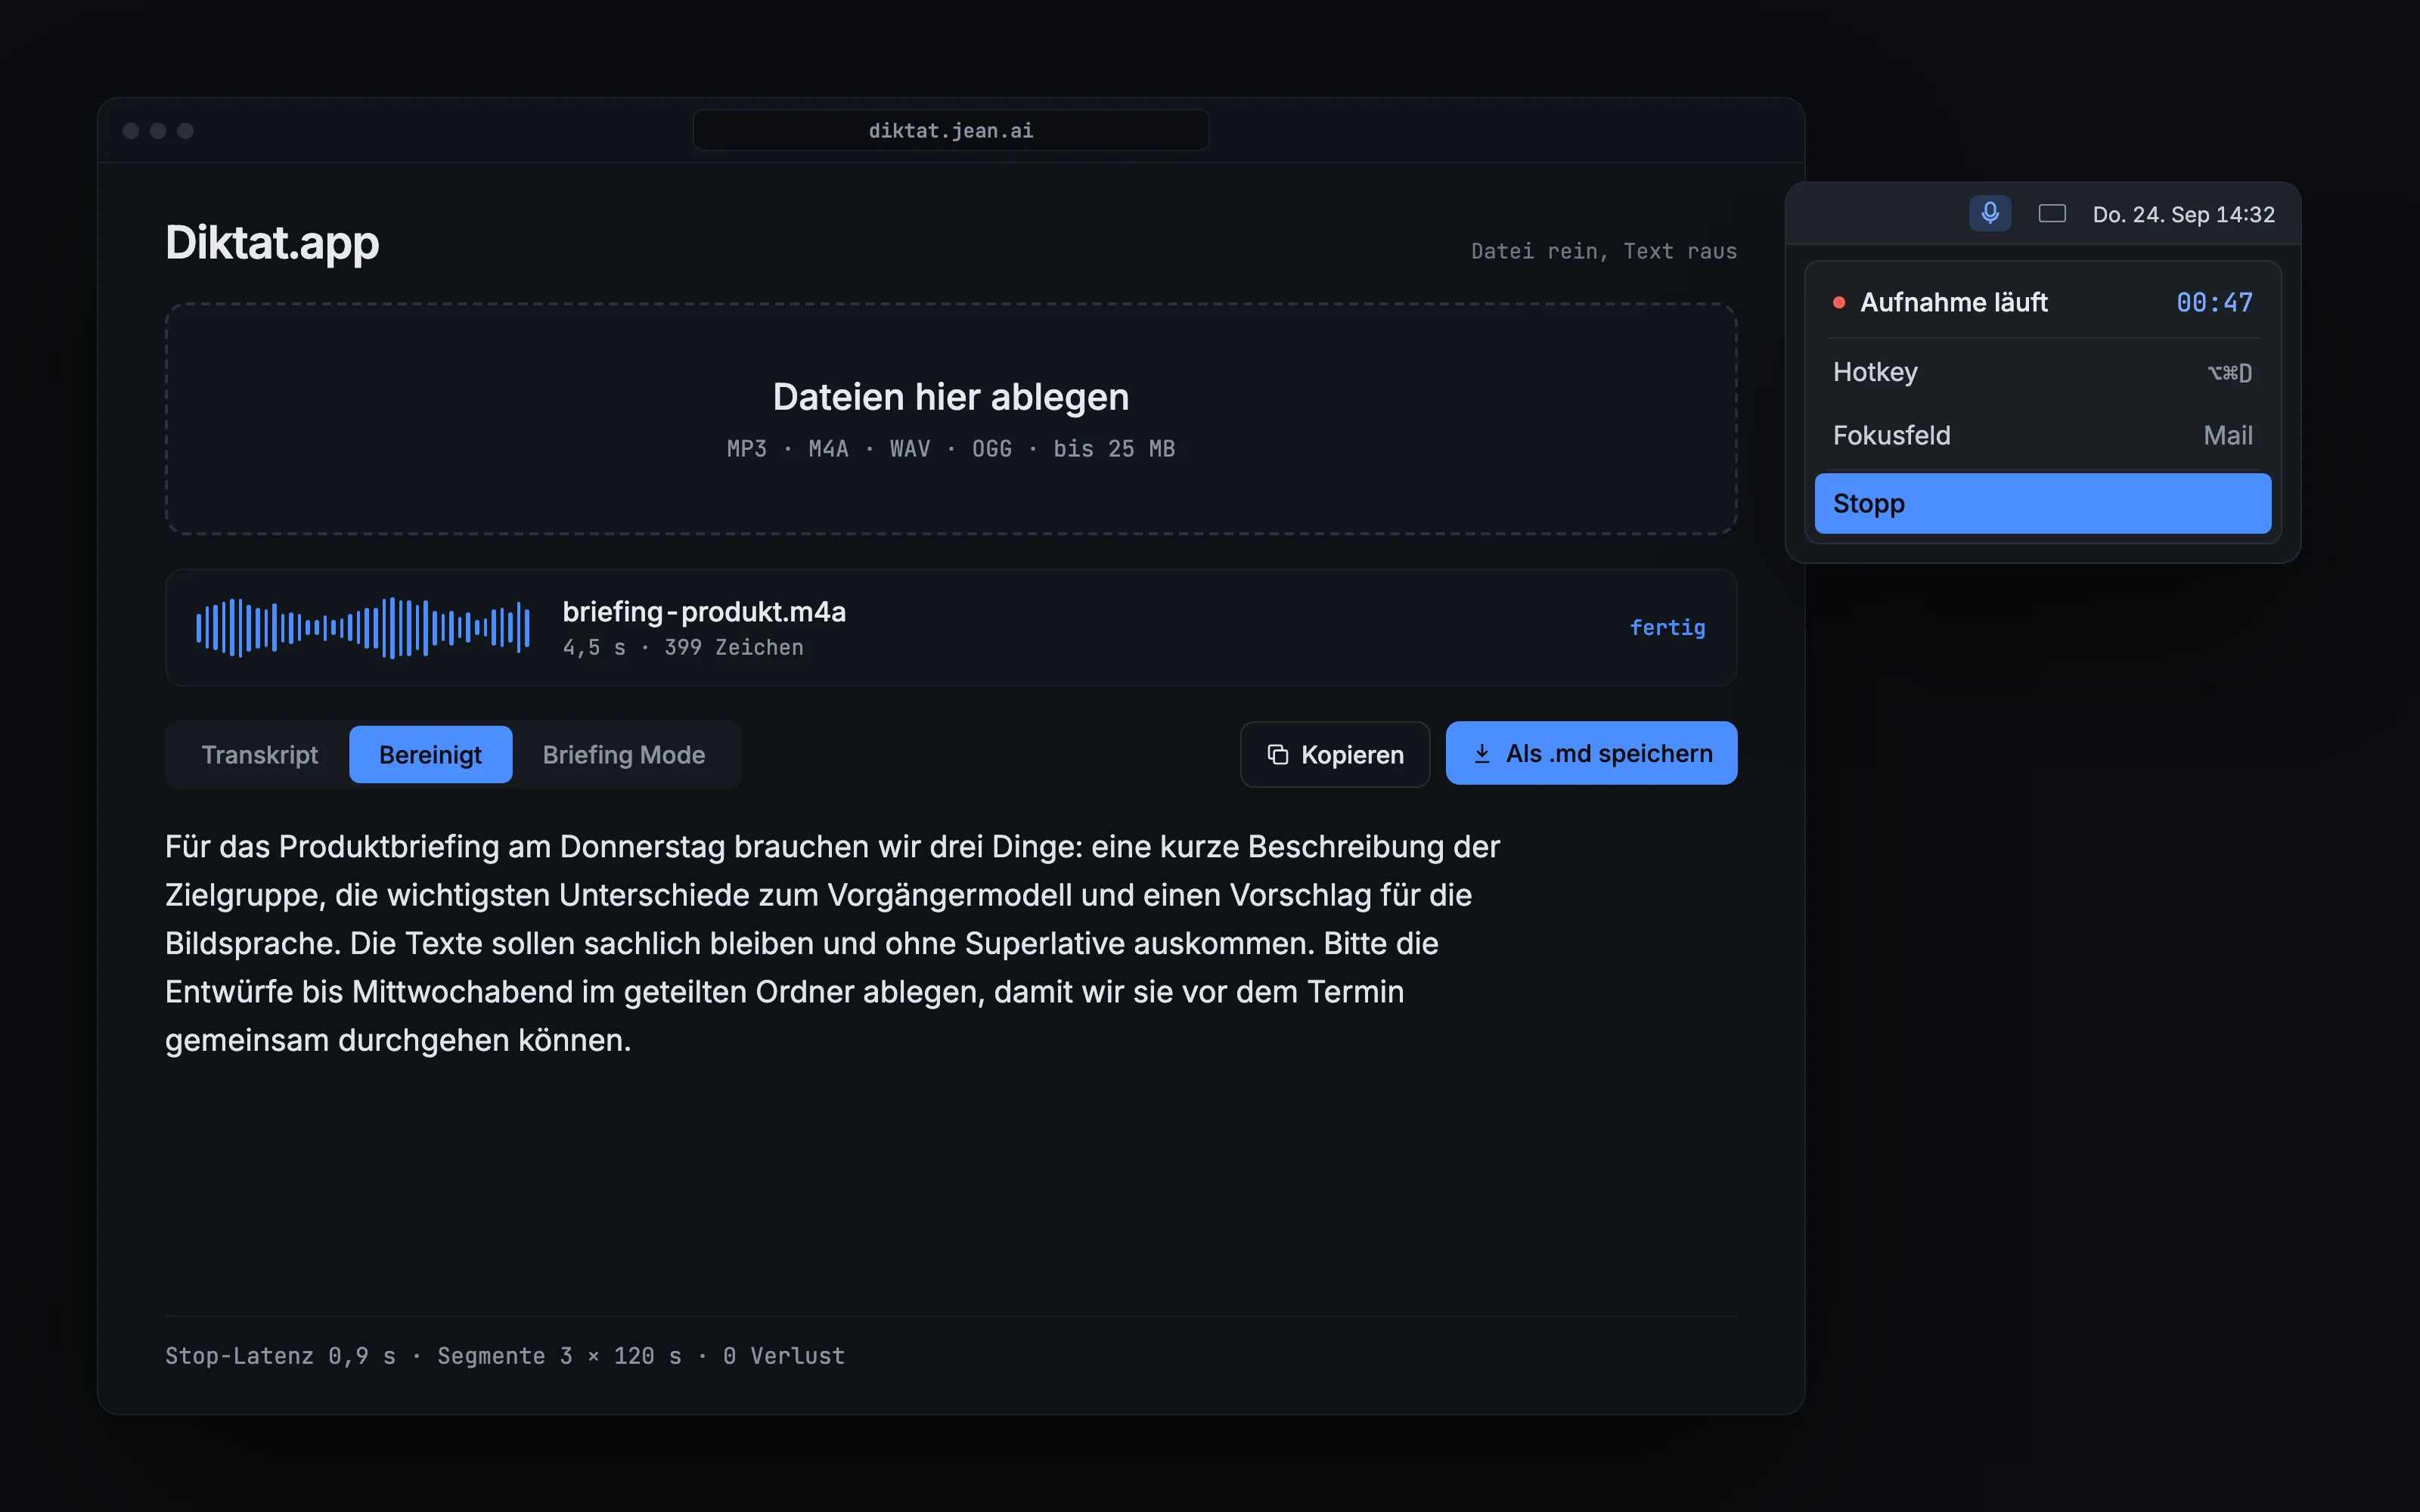Click the fertig status label
This screenshot has height=1512, width=2420.
[x=1667, y=627]
